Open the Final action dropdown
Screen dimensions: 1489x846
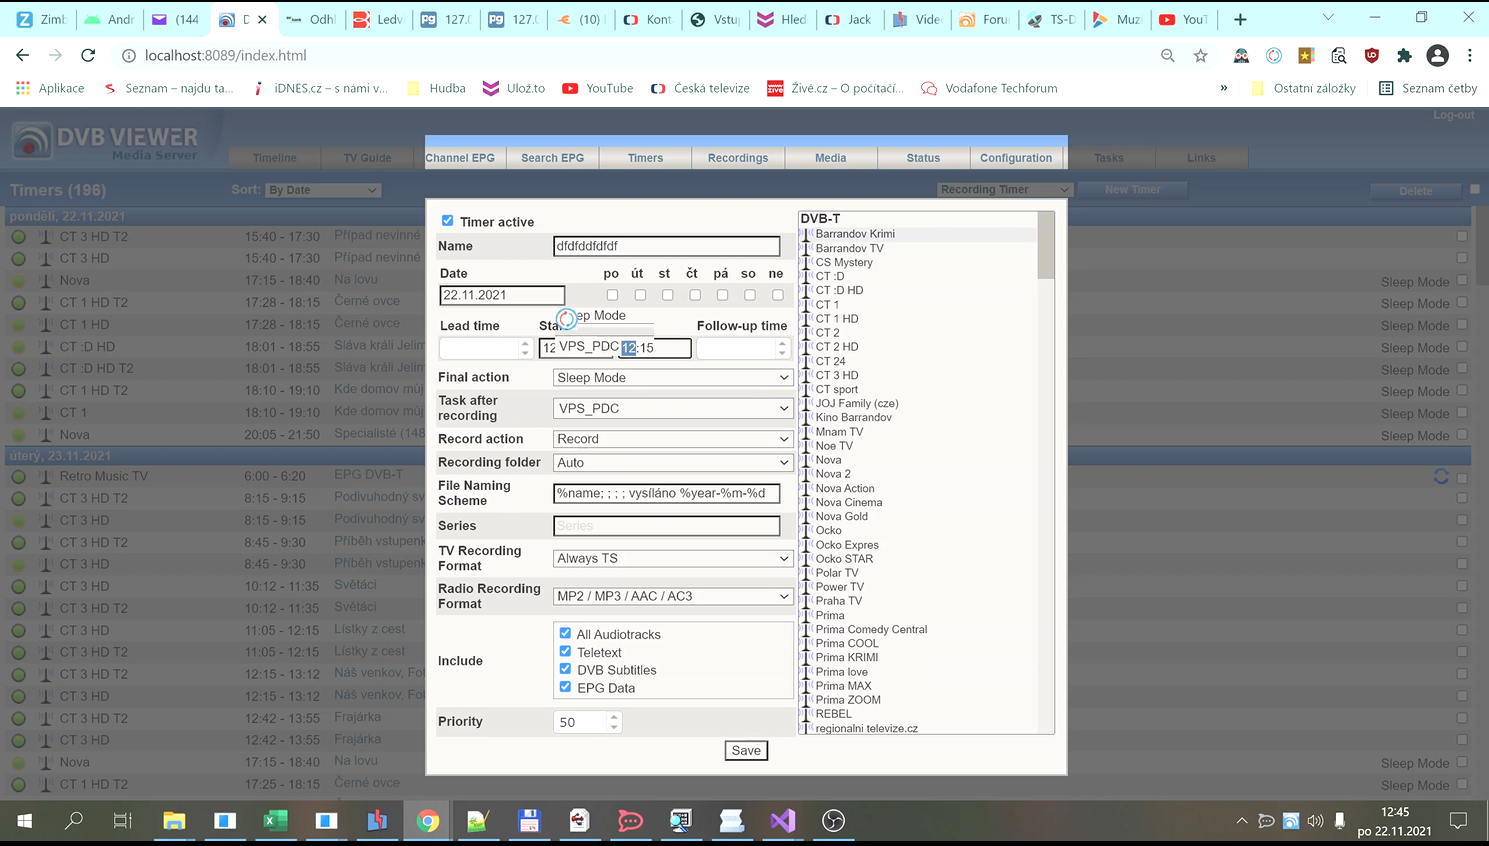(672, 378)
